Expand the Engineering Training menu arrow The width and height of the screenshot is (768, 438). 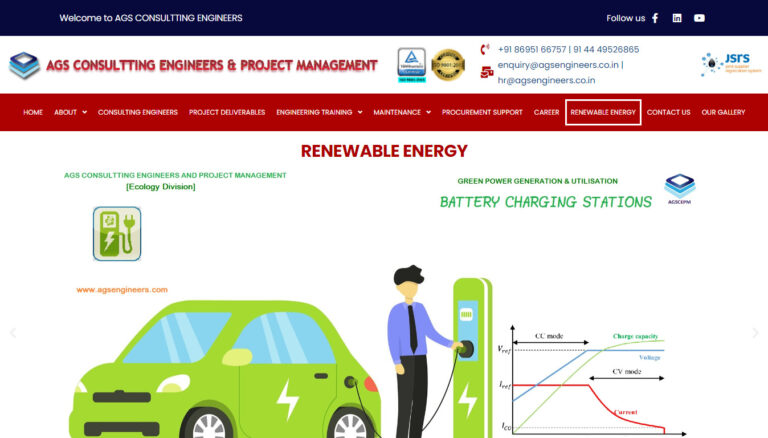tap(360, 112)
